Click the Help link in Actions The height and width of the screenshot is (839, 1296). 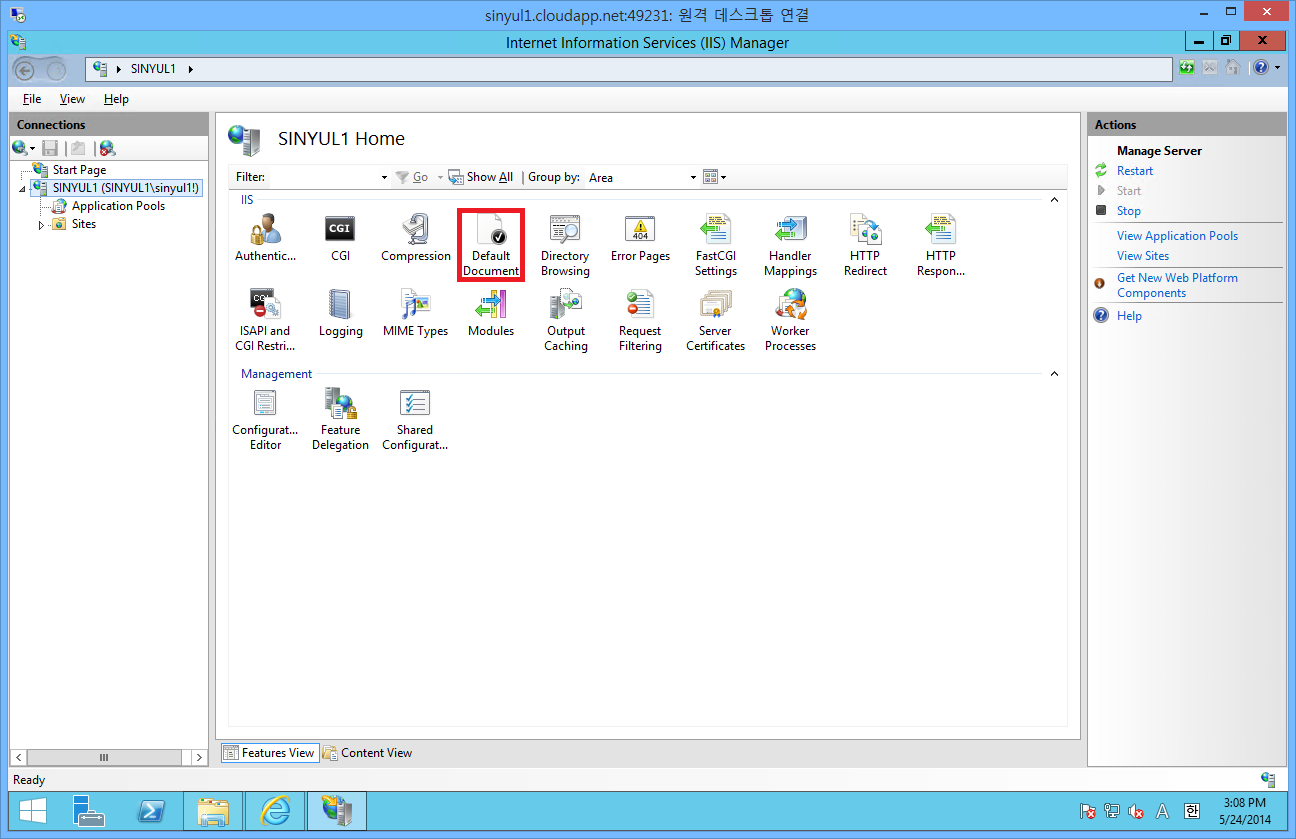pos(1129,316)
